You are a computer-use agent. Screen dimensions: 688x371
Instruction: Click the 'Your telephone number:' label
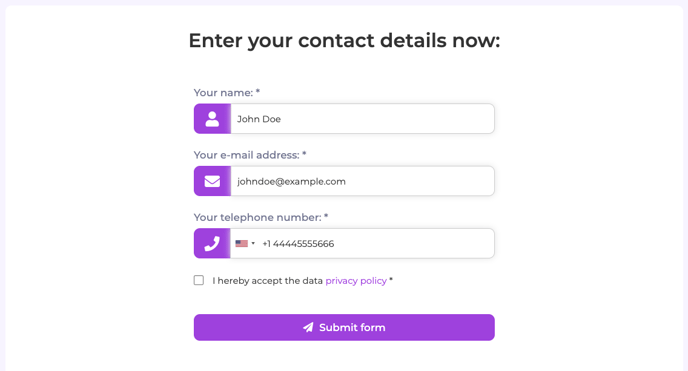pos(258,218)
